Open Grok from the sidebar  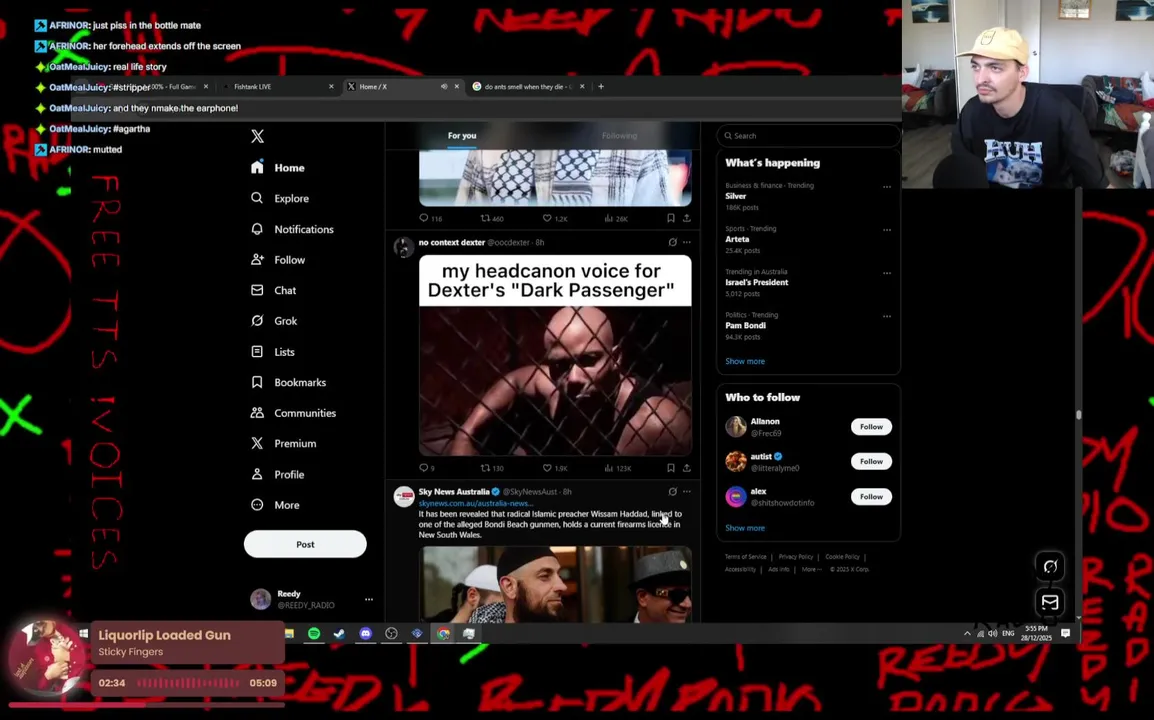click(274, 321)
